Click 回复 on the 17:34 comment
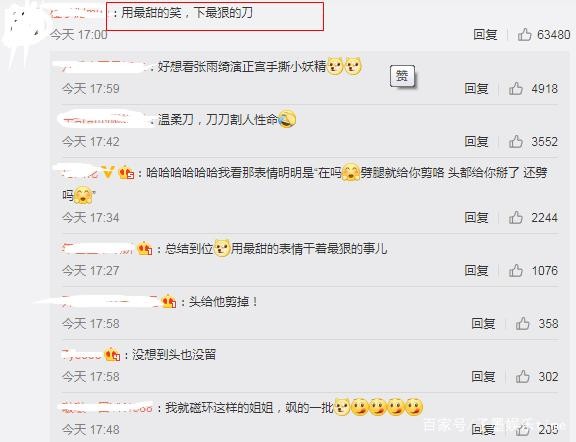This screenshot has height=442, width=576. pos(476,217)
